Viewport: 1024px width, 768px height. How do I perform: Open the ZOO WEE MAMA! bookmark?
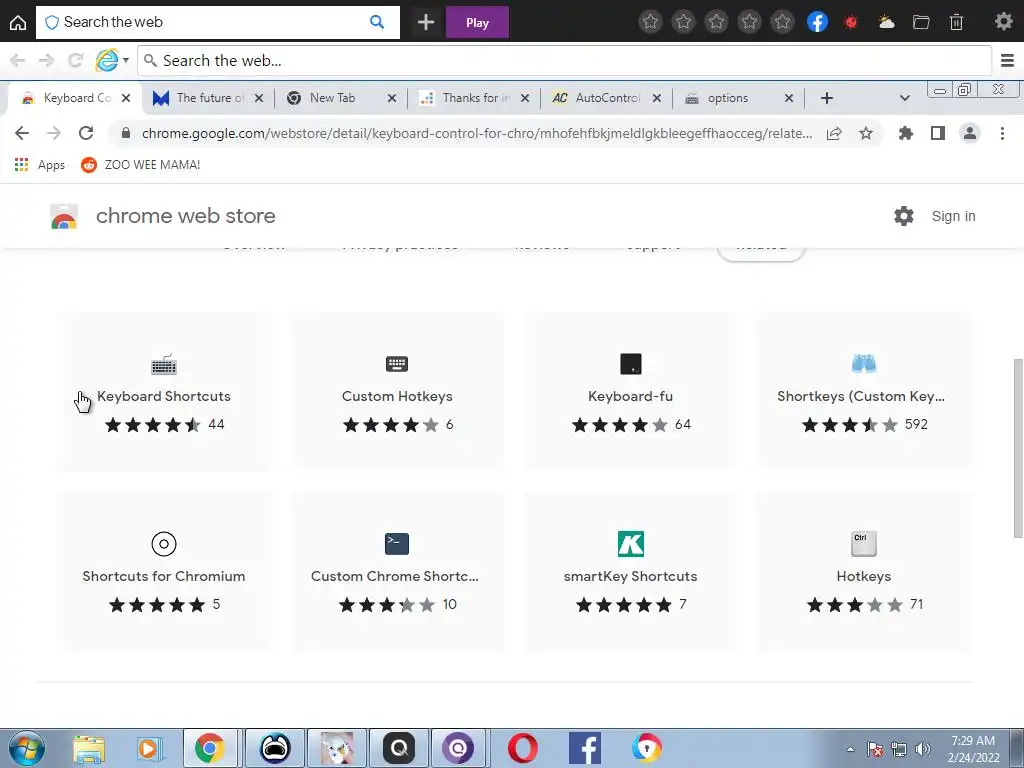140,165
